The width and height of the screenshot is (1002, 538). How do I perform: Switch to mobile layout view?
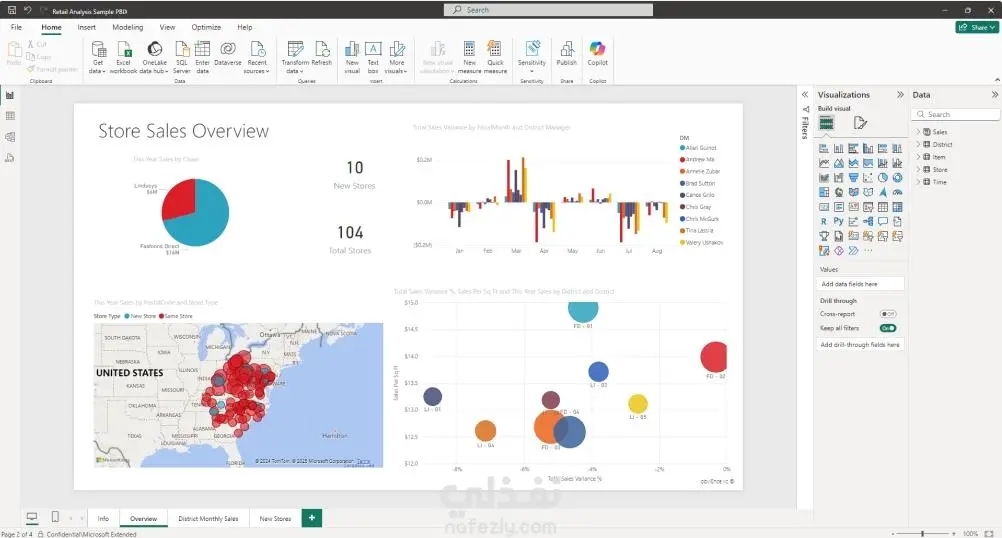coord(55,517)
